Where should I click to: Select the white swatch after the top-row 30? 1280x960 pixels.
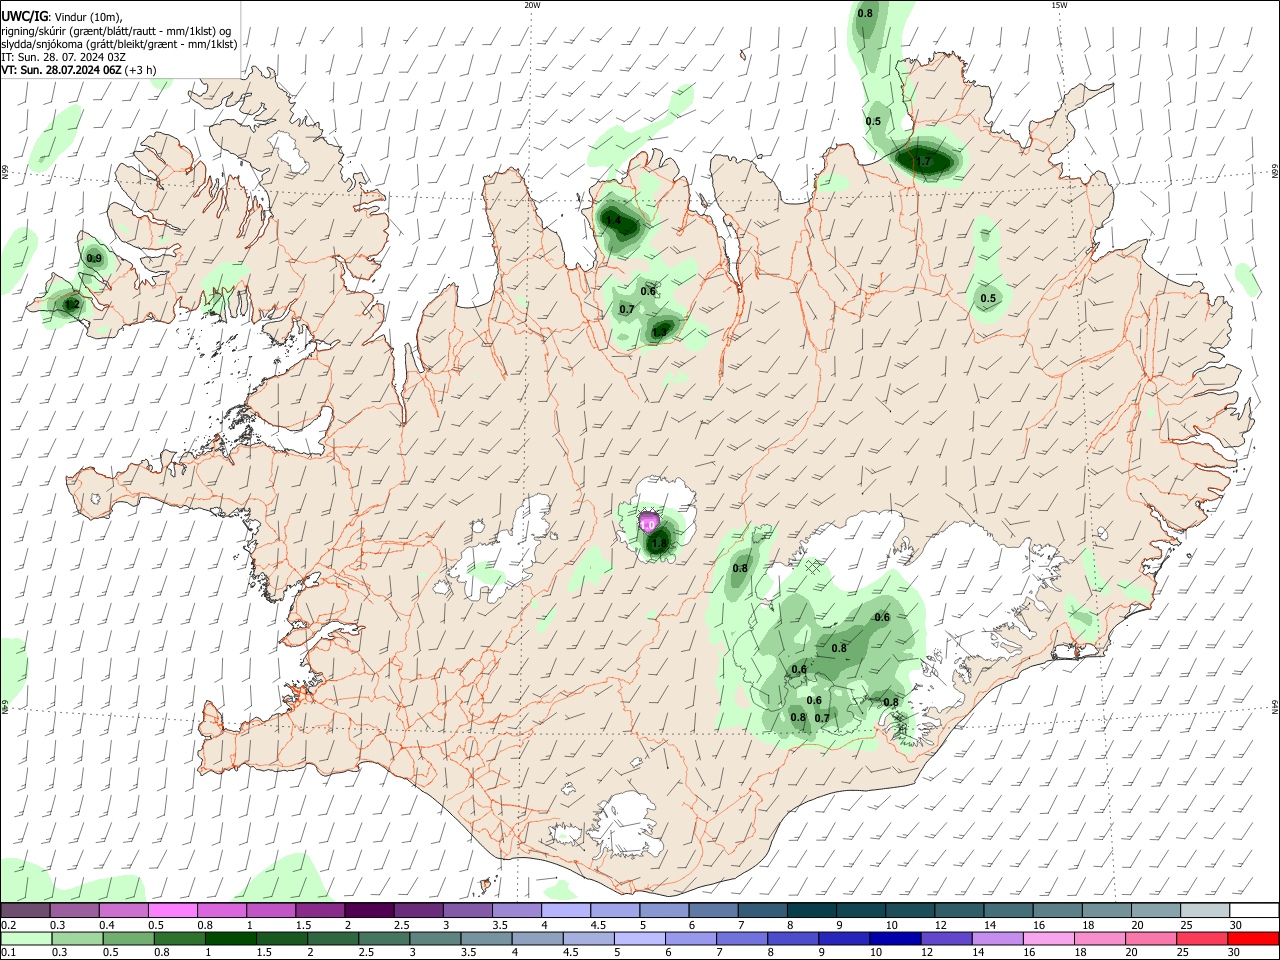tap(1254, 910)
